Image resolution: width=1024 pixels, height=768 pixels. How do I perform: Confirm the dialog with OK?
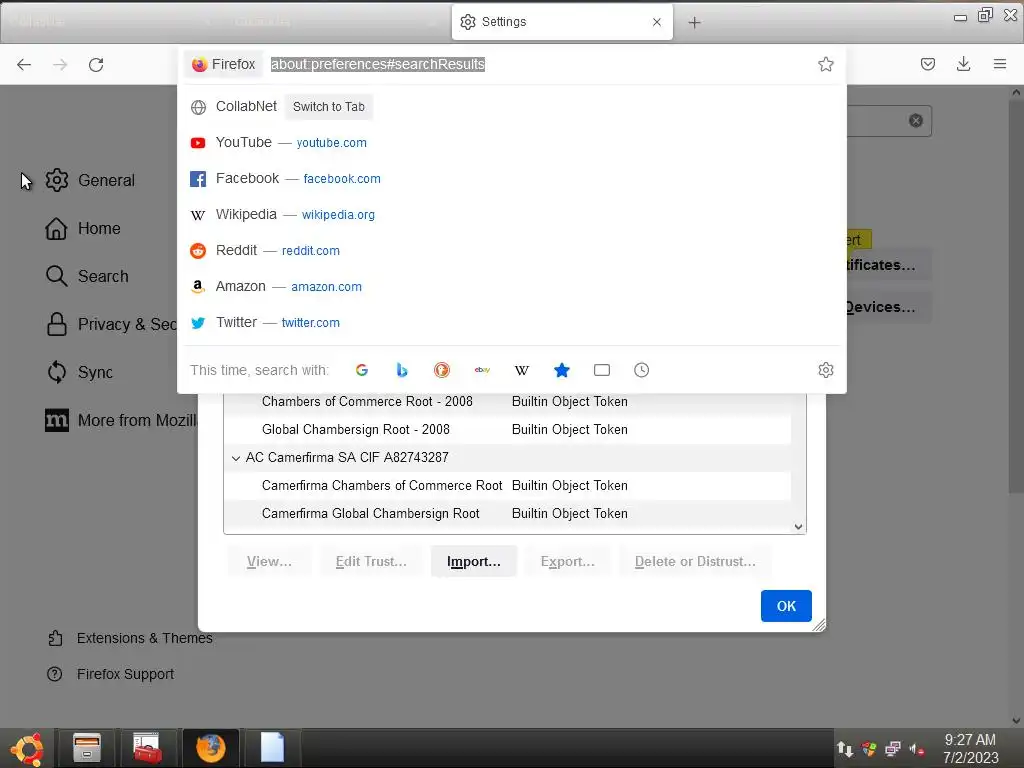[x=786, y=606]
